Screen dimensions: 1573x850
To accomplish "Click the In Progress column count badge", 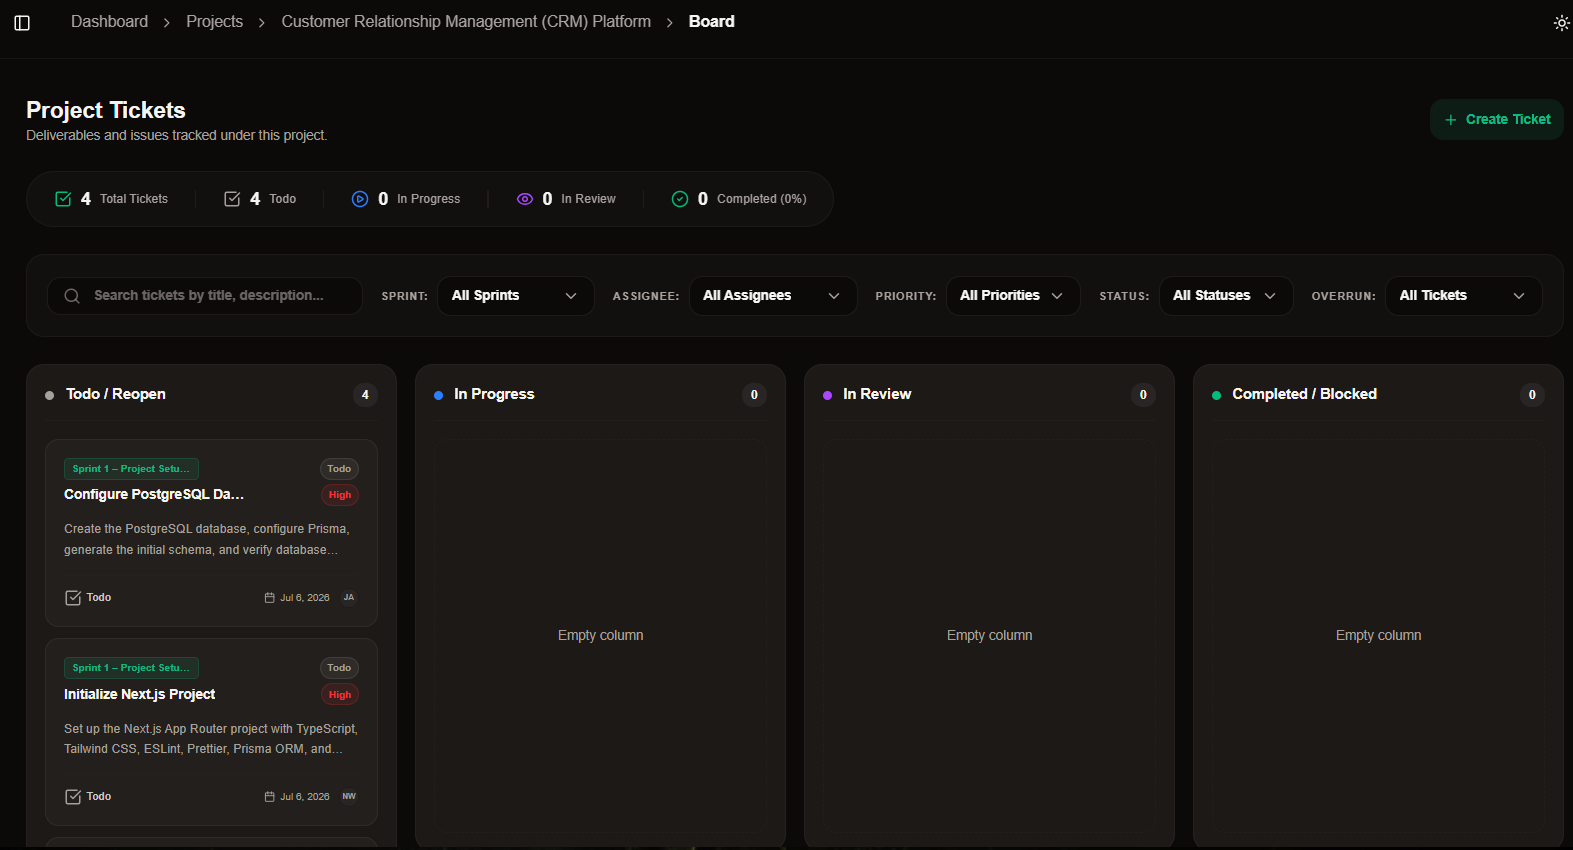I will point(754,395).
